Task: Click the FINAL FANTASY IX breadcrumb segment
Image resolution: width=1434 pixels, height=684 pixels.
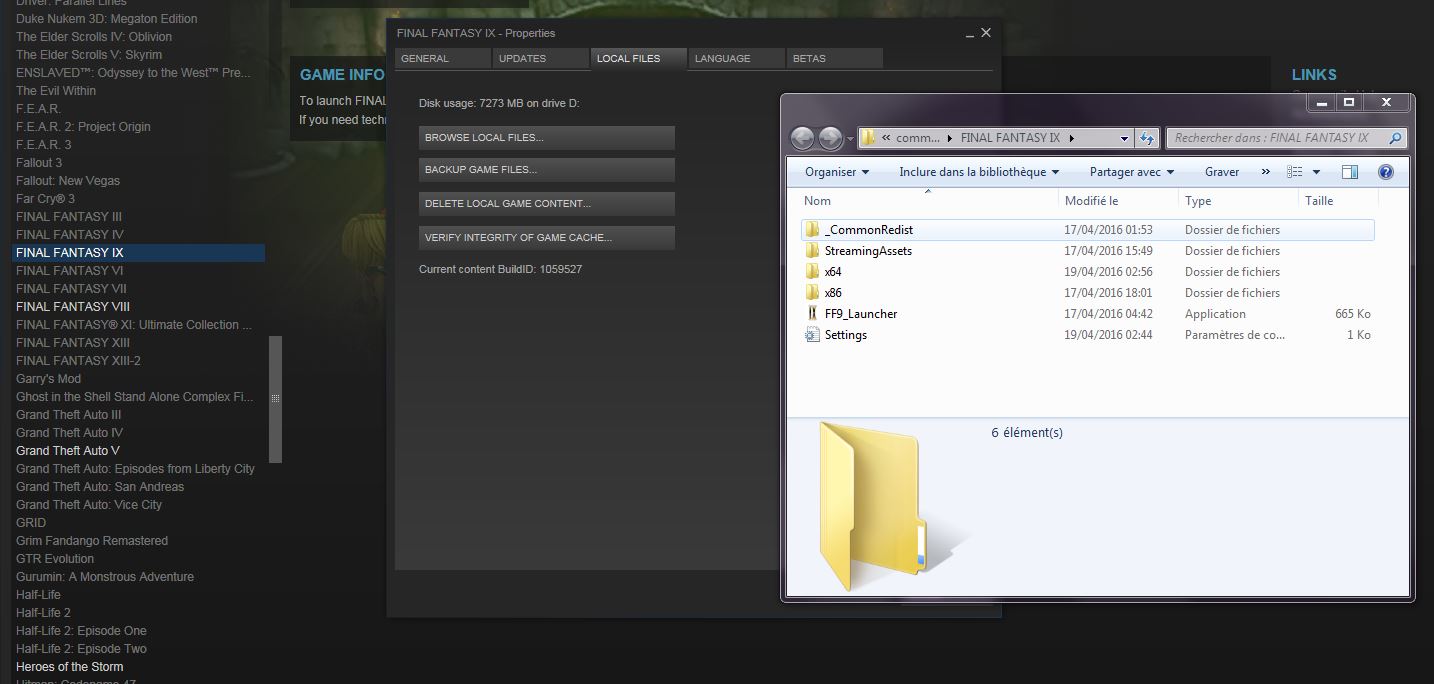Action: [1010, 138]
